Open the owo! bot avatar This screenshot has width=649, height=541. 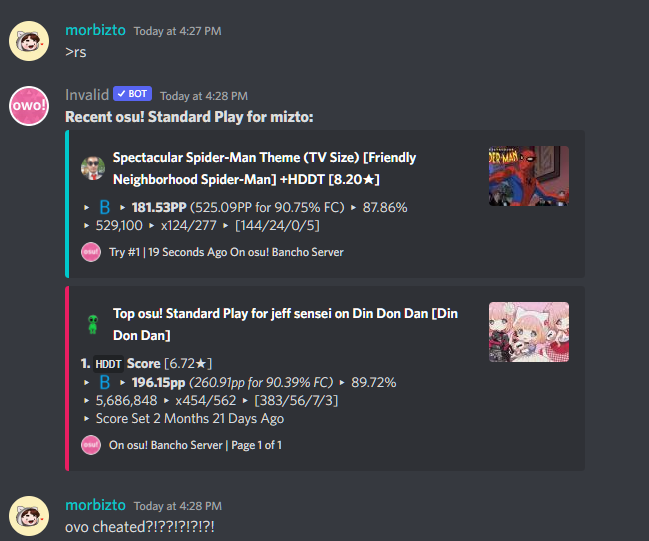coord(29,106)
